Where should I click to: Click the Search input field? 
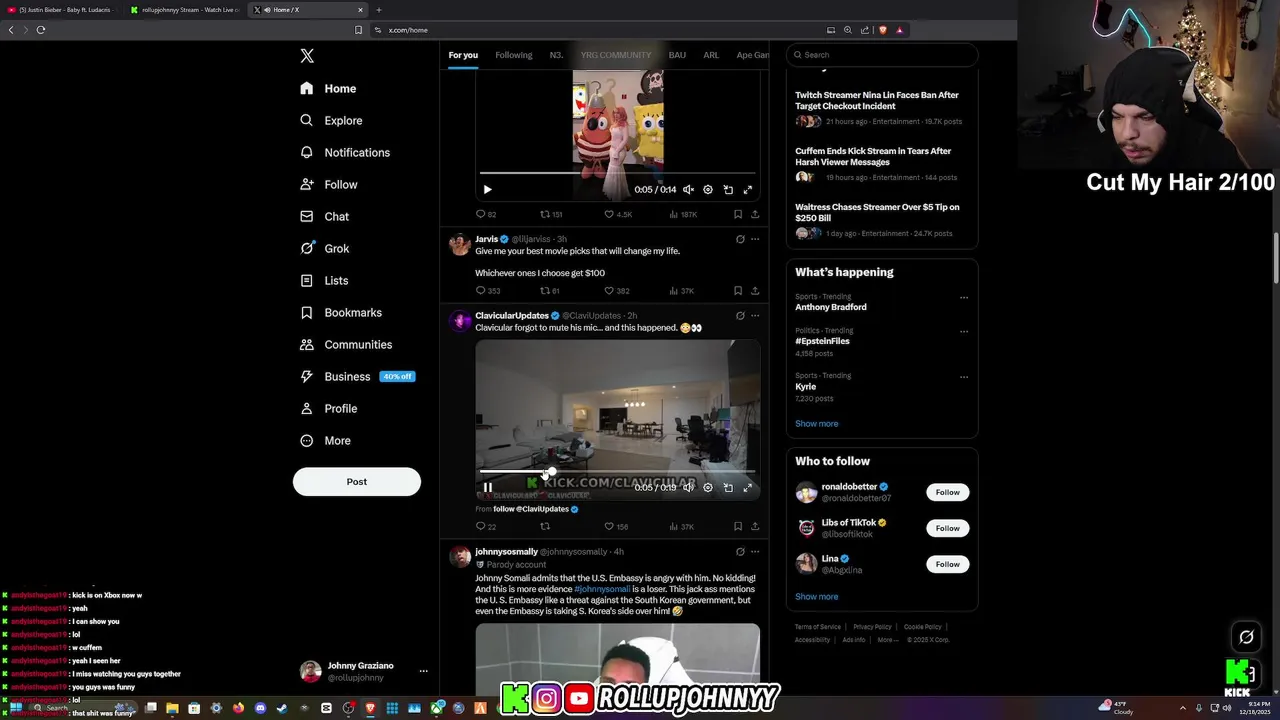(882, 55)
